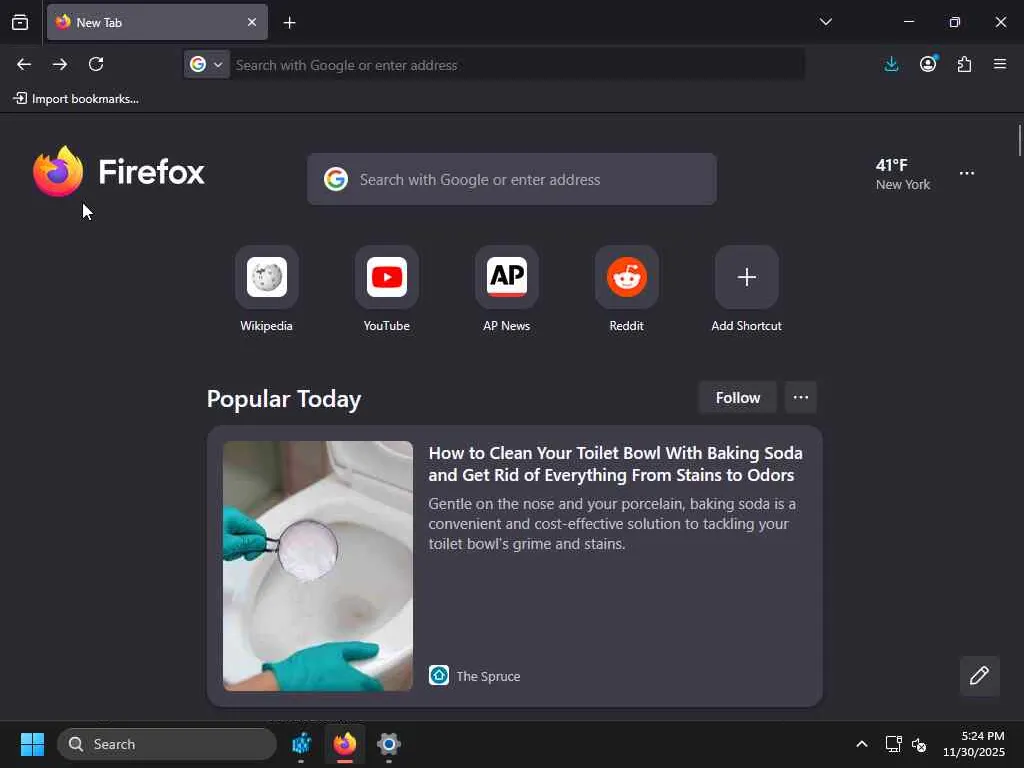Open the Firefox account menu
The image size is (1024, 768).
click(x=928, y=64)
